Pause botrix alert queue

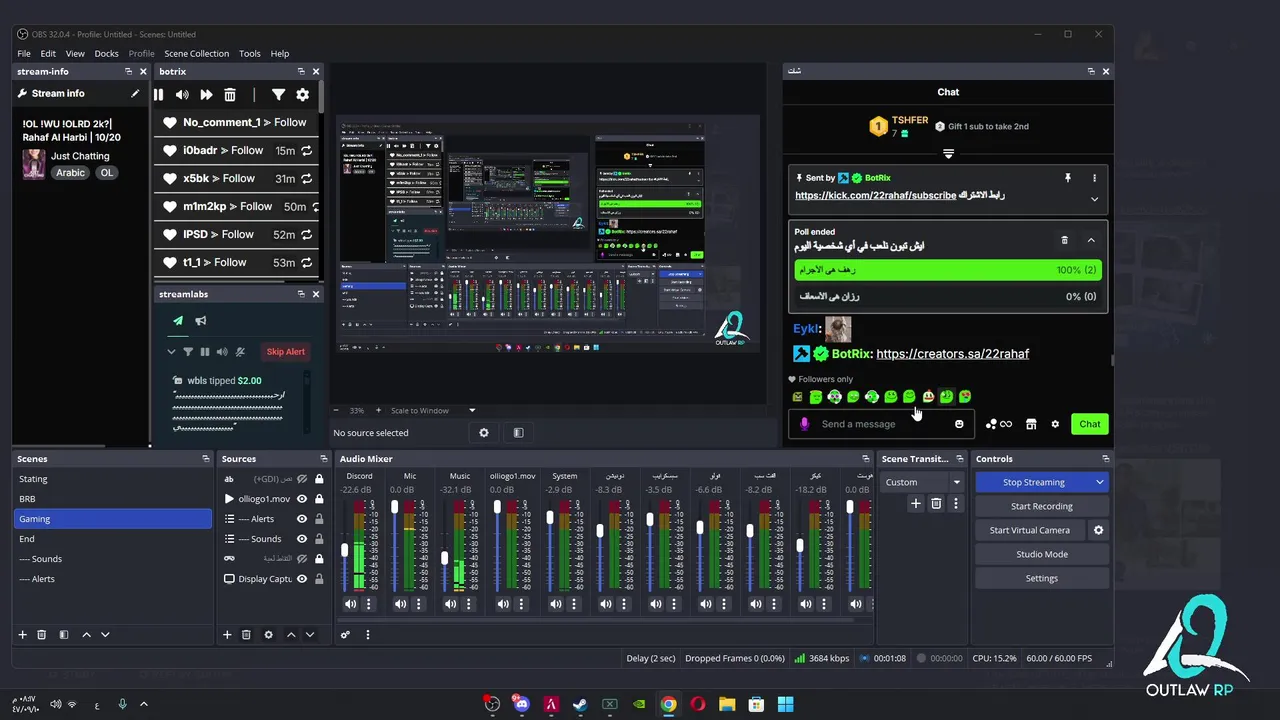click(158, 94)
